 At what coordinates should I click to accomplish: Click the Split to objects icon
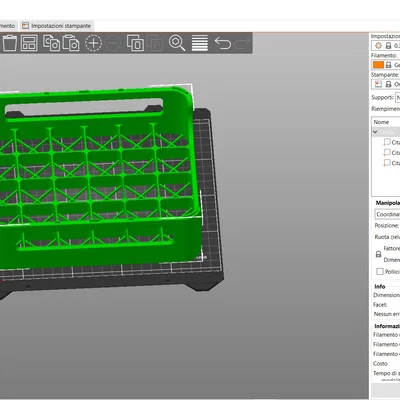pos(135,43)
